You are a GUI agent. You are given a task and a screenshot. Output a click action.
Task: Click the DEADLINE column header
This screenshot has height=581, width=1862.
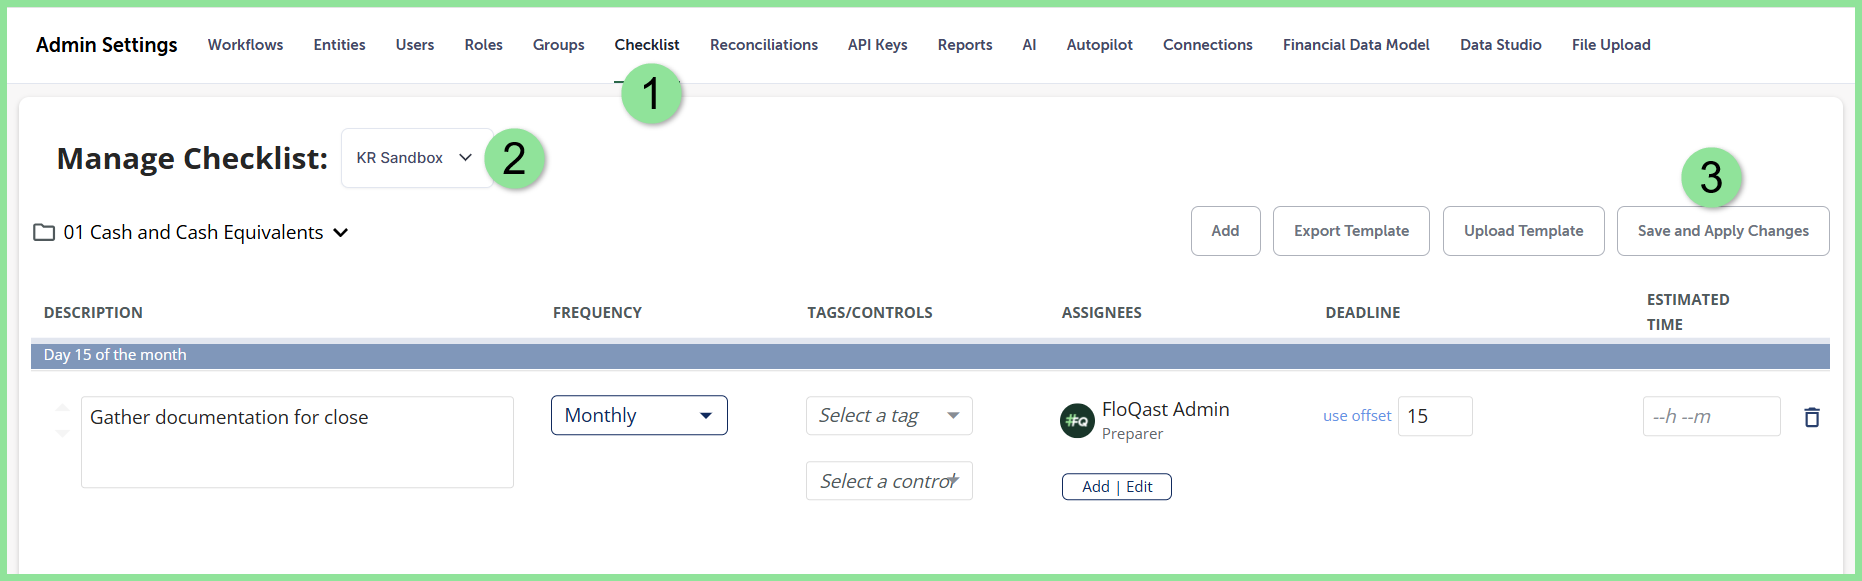point(1363,313)
